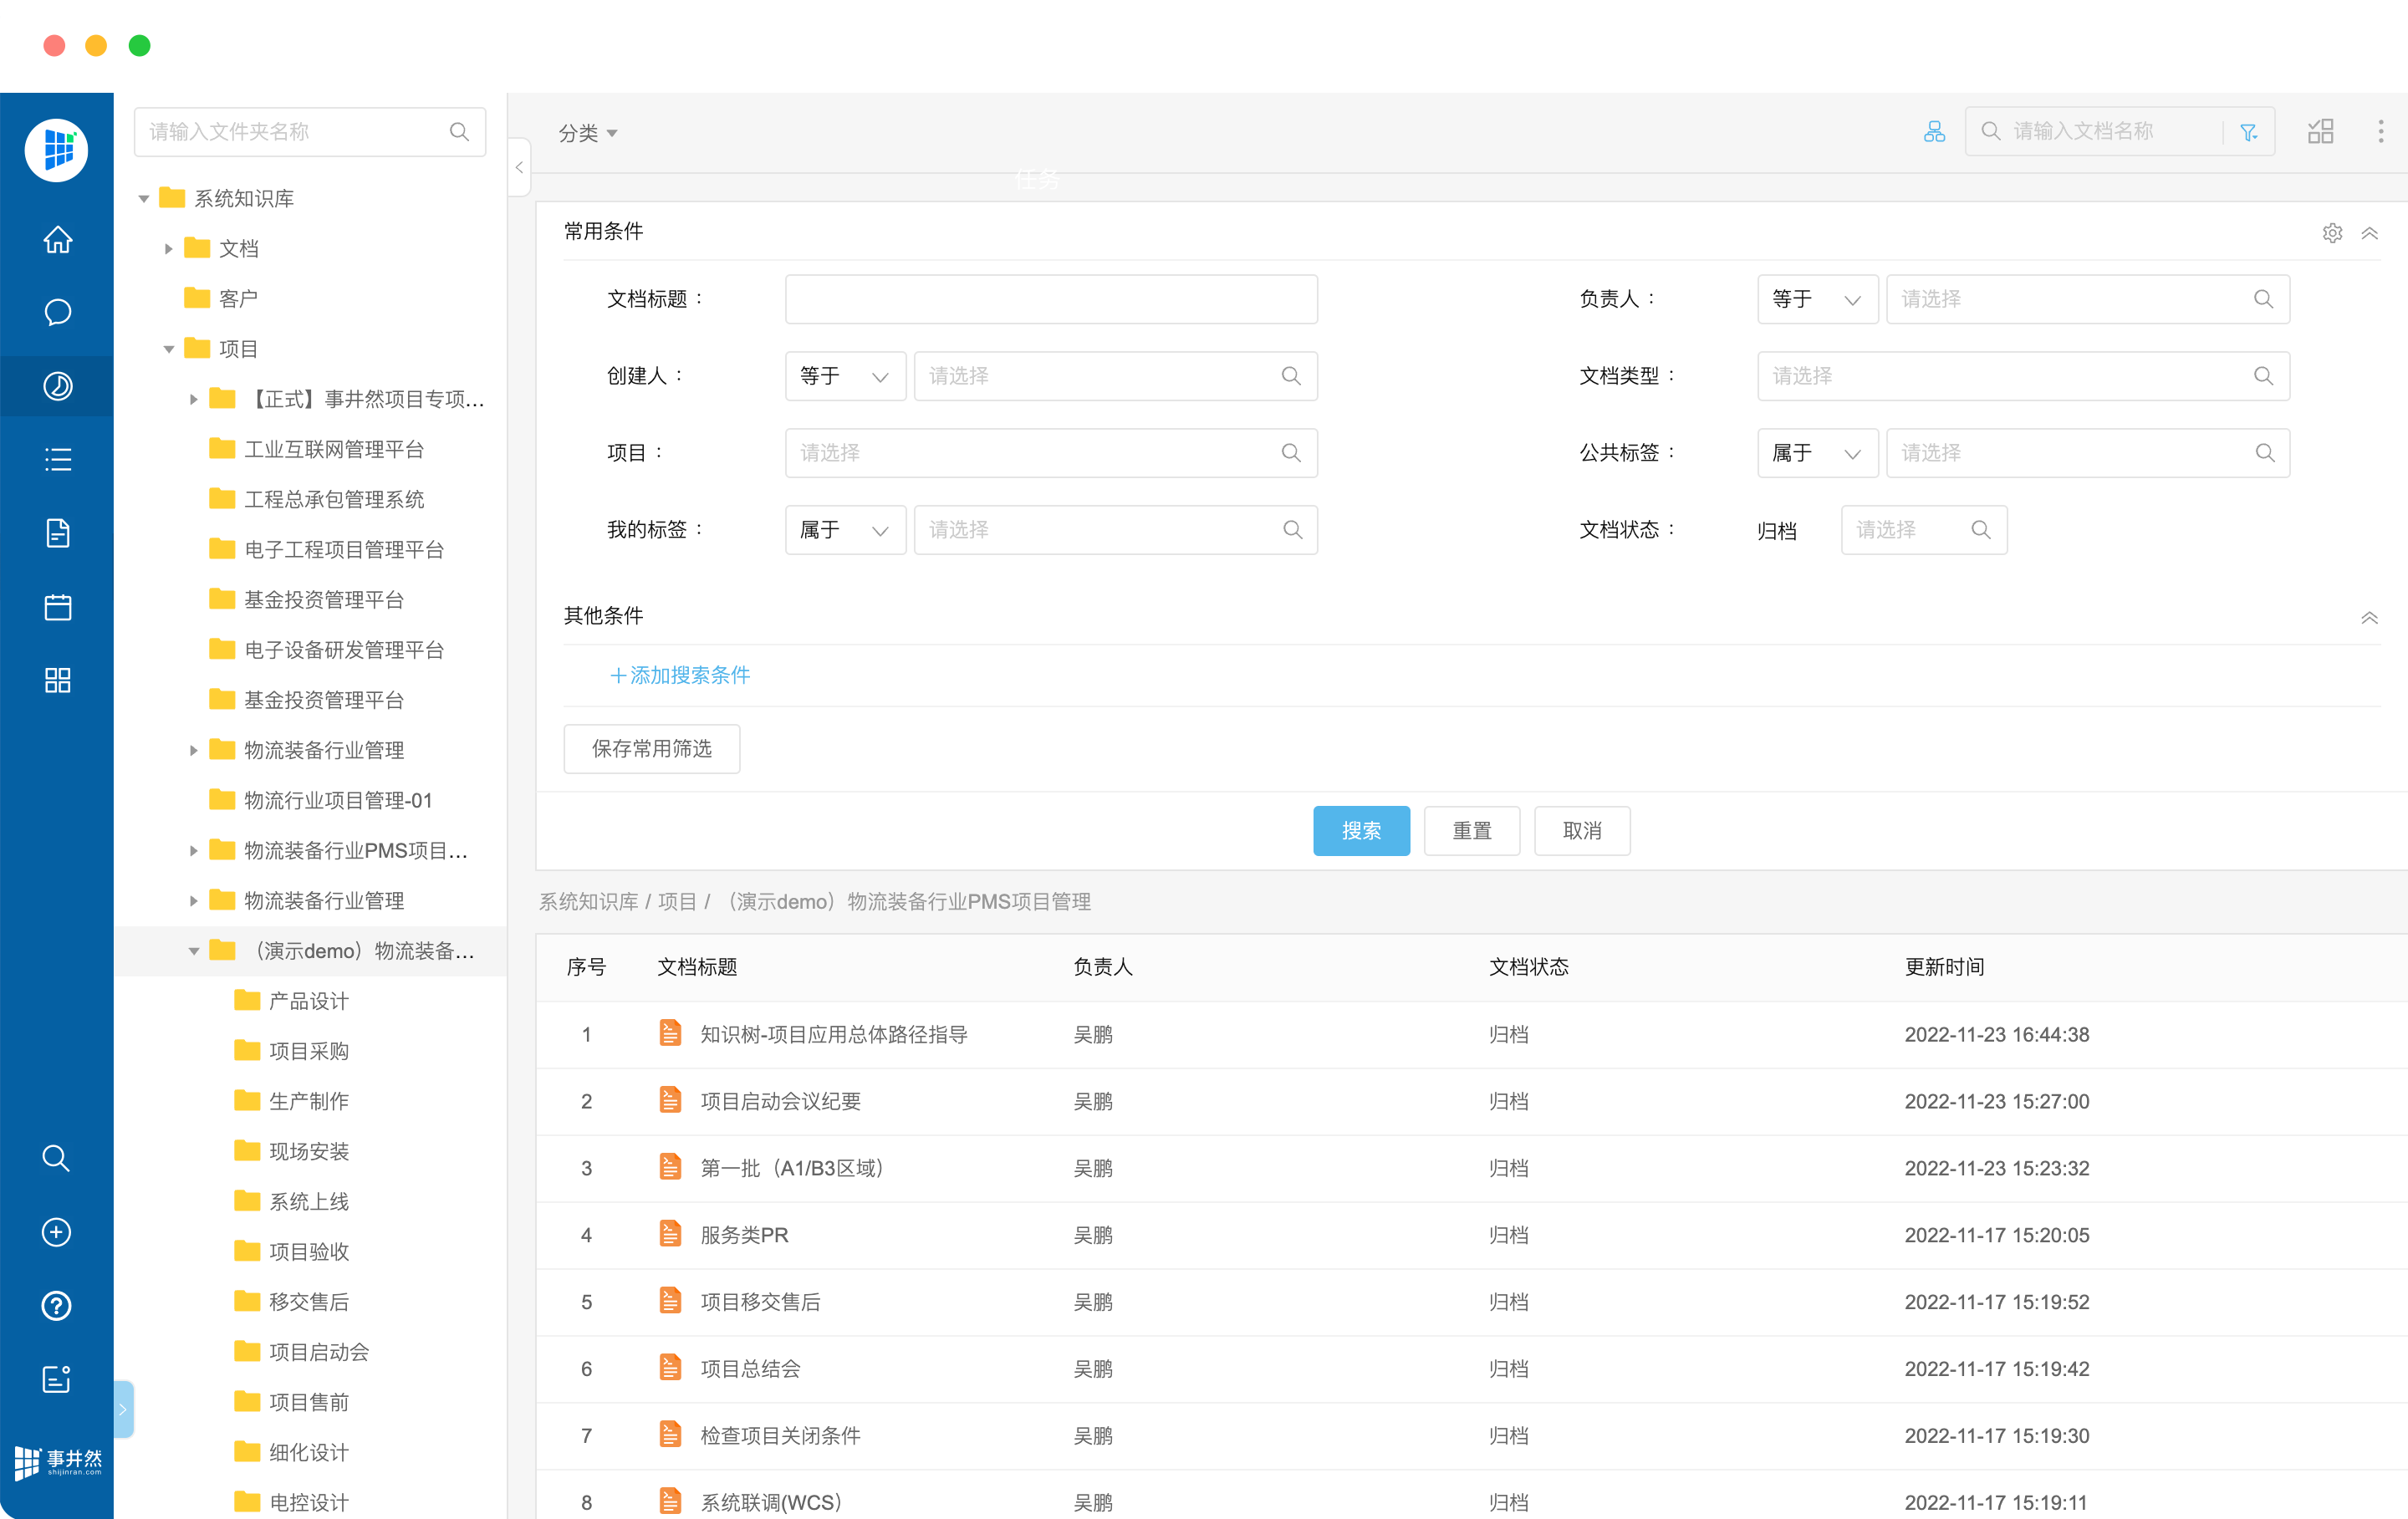
Task: Click the blue 搜索 button
Action: click(x=1360, y=830)
